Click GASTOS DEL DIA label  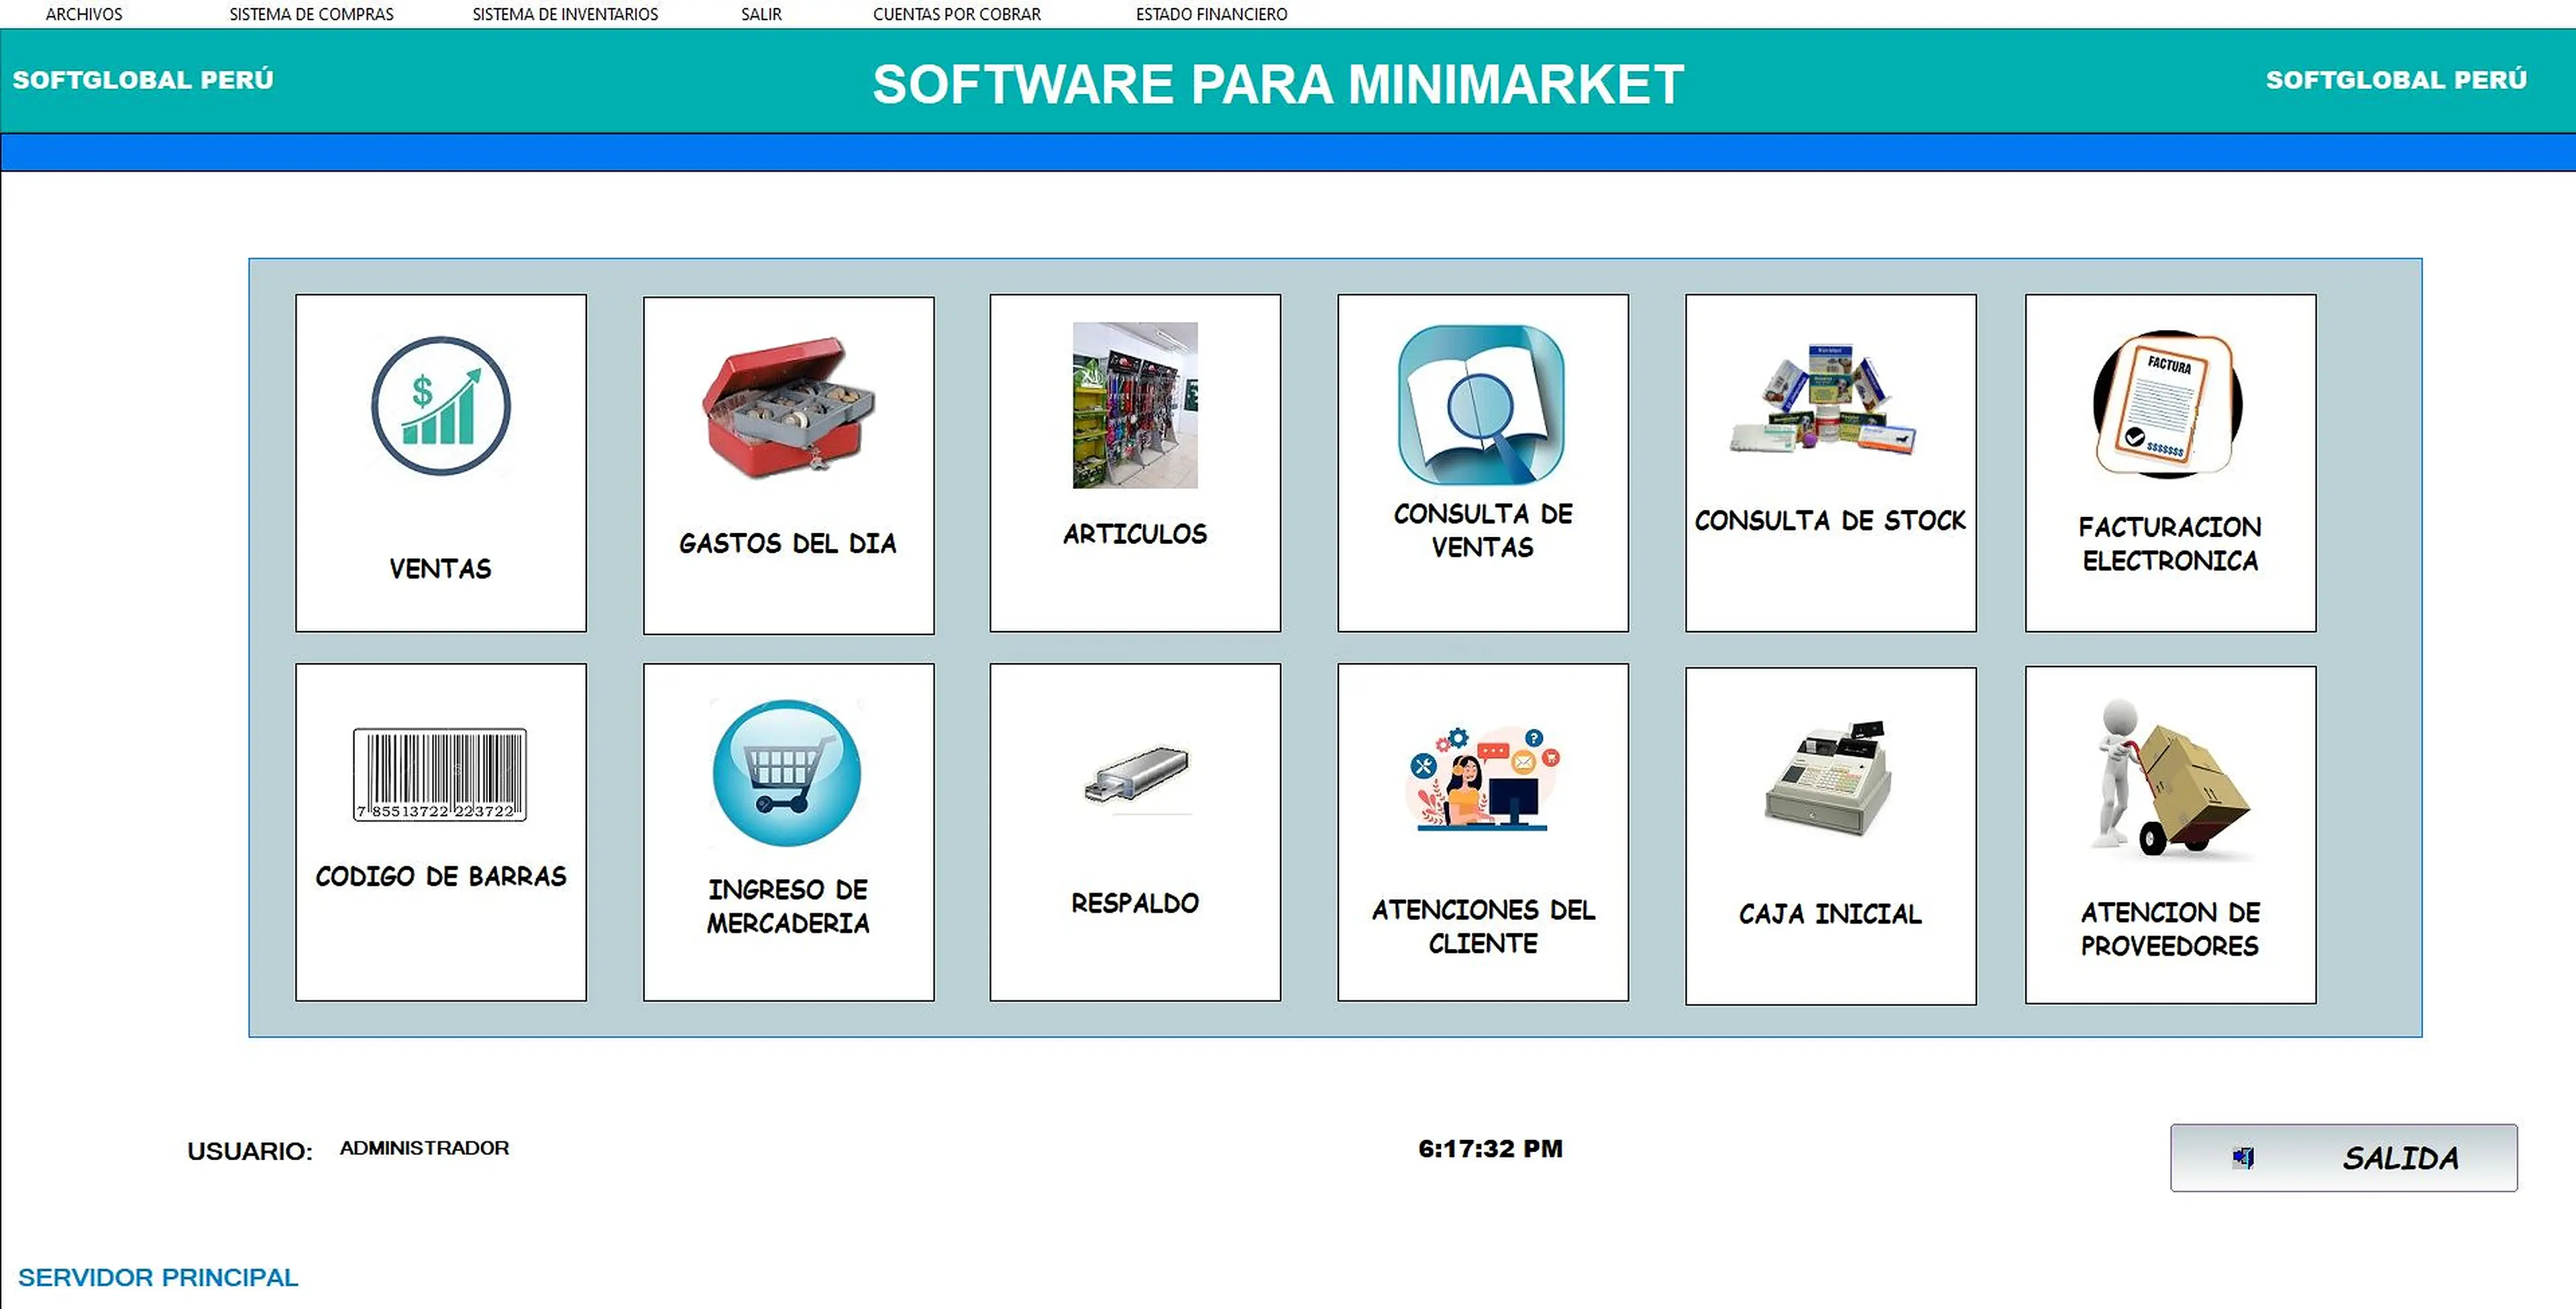[788, 543]
